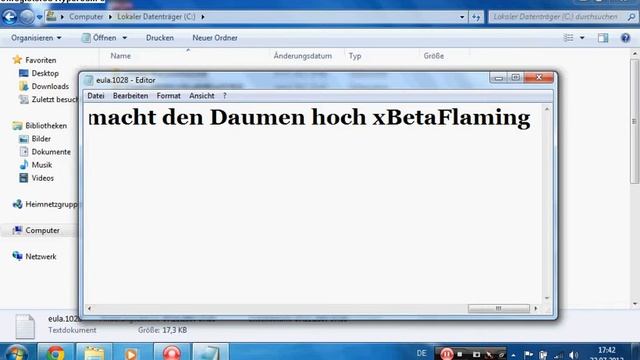Screen dimensions: 640x360
Task: Sort by Typ column header
Action: click(x=355, y=56)
